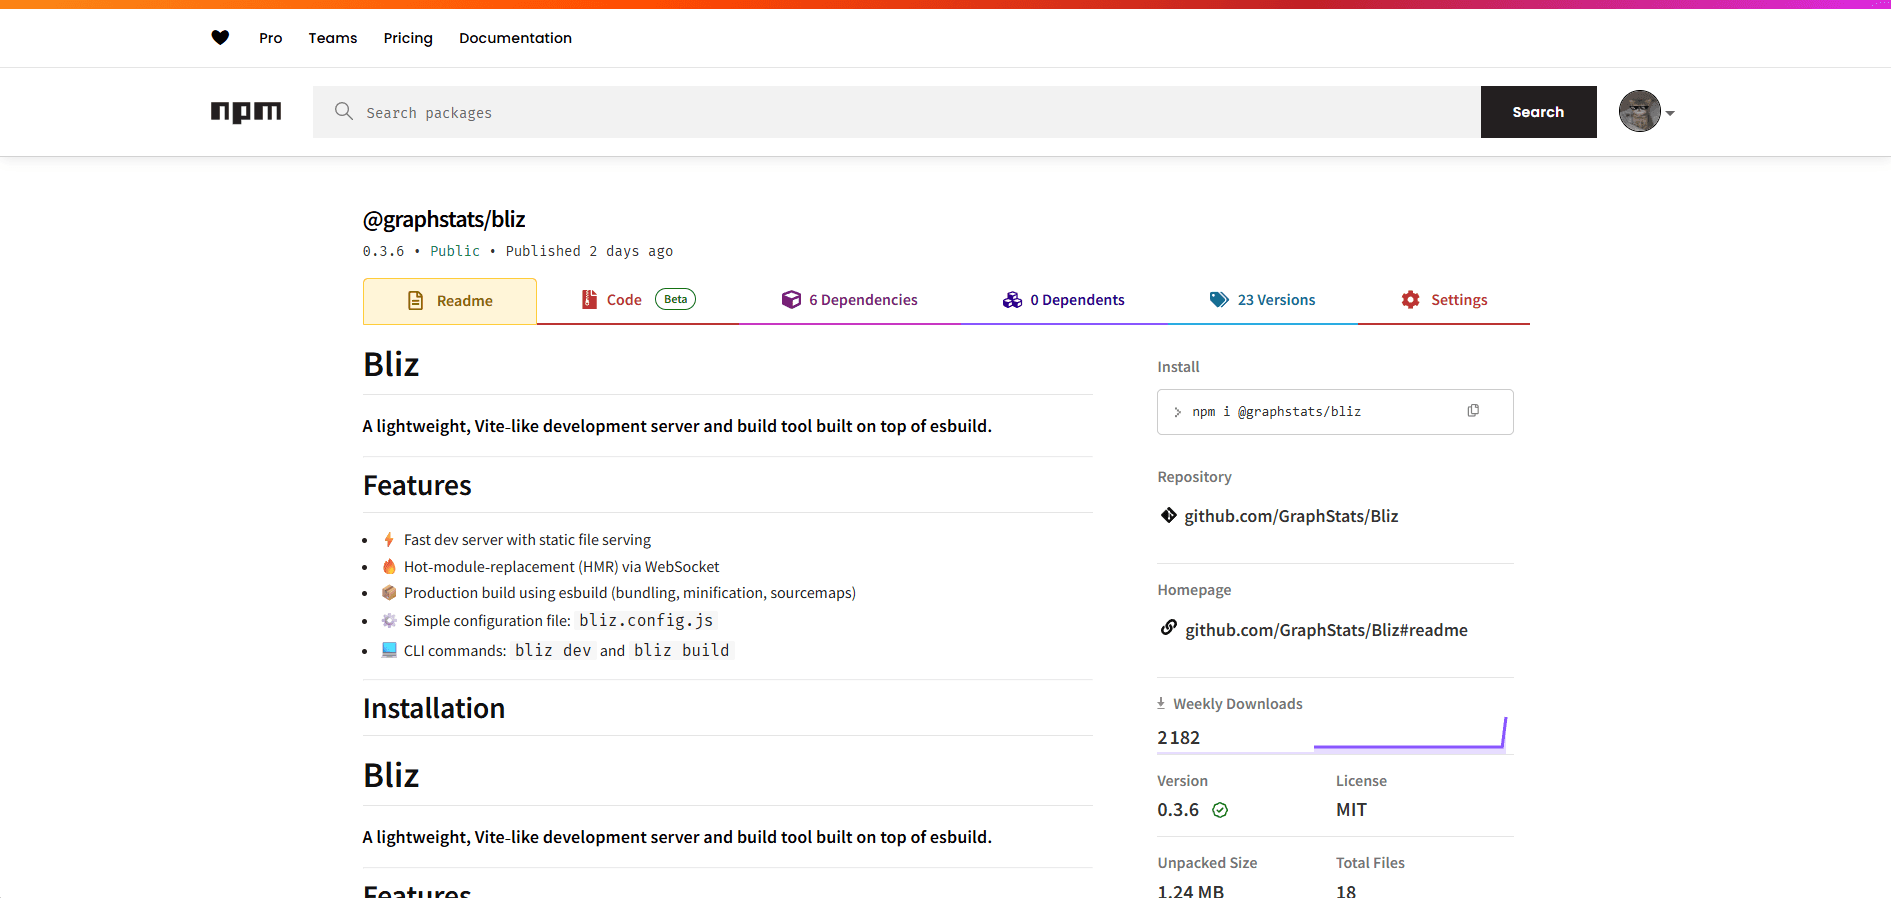View the 6 Dependencies tab
The height and width of the screenshot is (898, 1891).
tap(849, 300)
